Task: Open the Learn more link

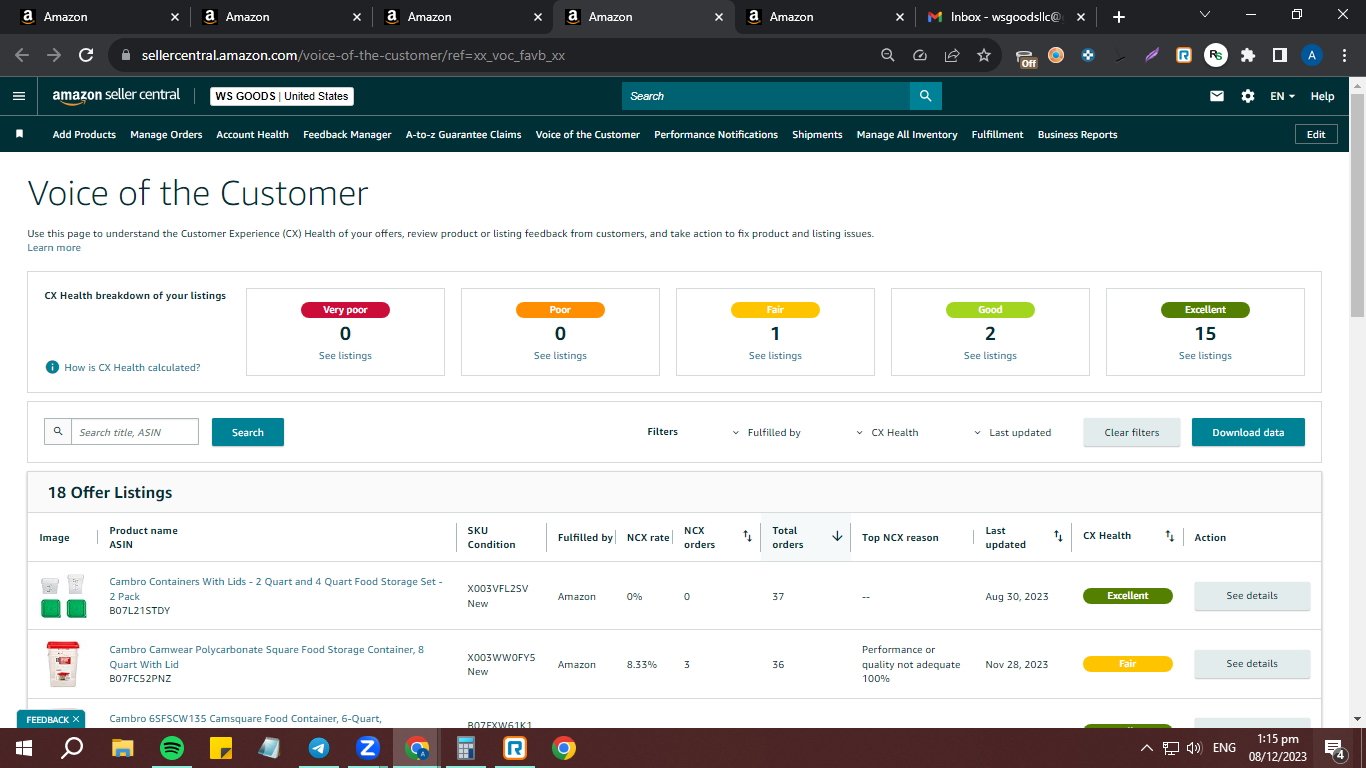Action: (54, 248)
